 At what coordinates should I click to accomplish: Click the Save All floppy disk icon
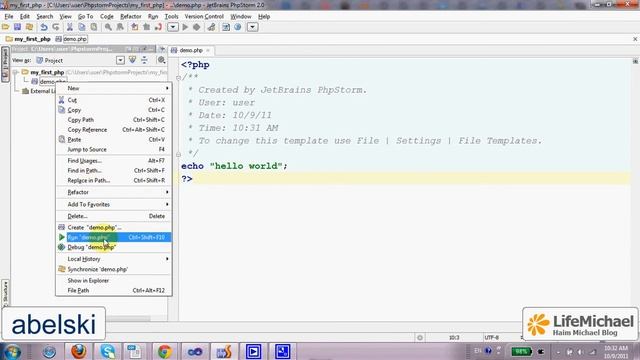[x=17, y=27]
